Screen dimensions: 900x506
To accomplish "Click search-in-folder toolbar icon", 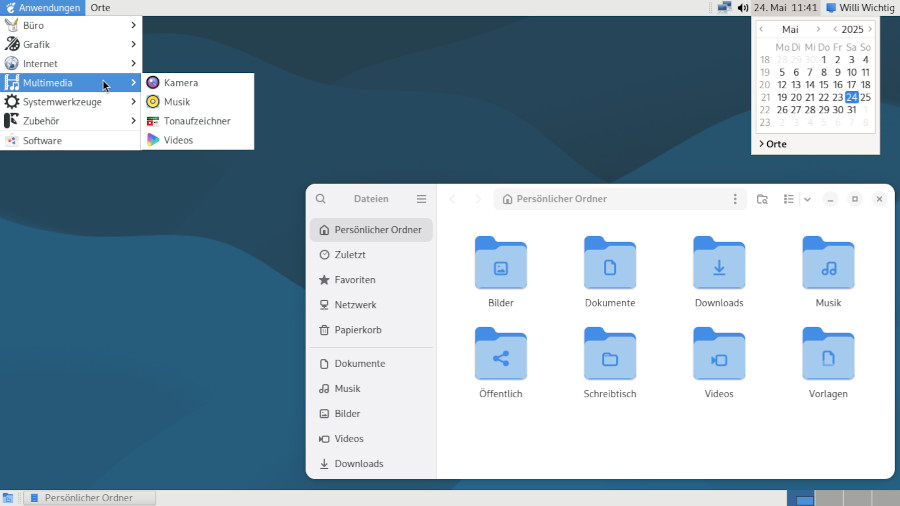I will point(762,199).
